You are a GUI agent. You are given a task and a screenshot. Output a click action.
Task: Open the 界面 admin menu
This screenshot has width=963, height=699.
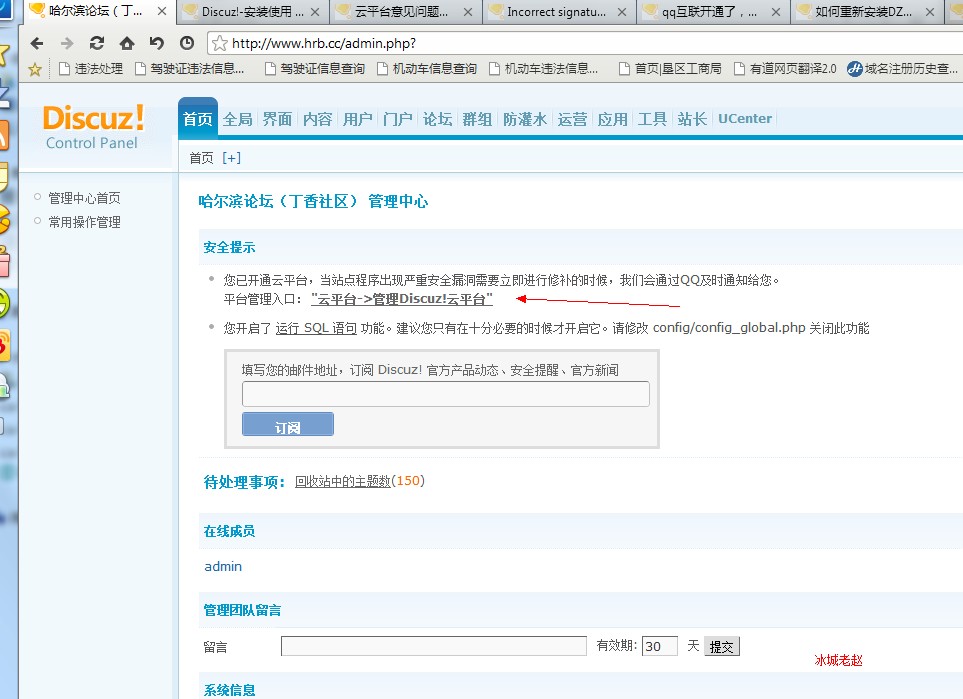click(278, 119)
